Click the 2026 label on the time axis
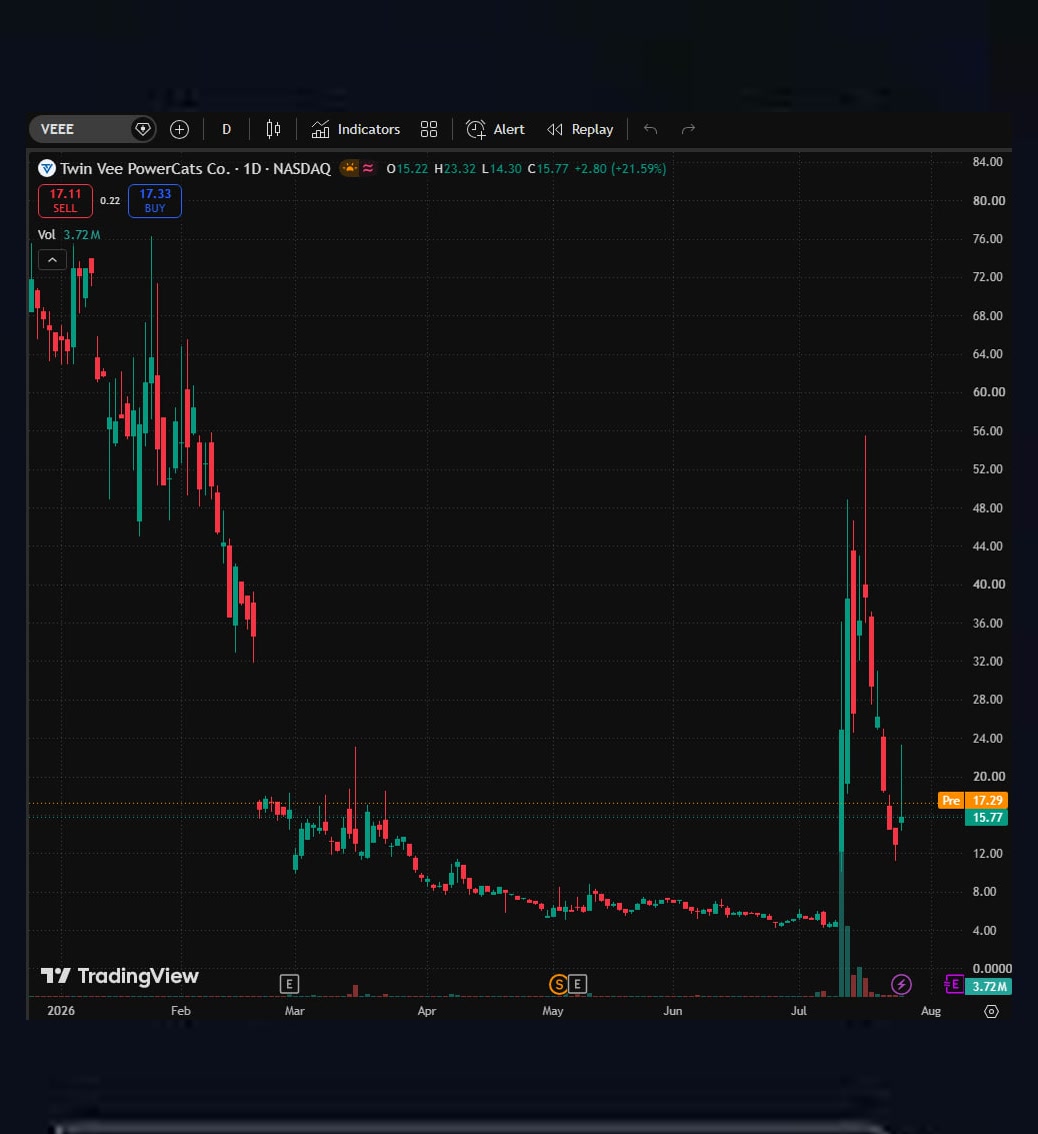Screen dimensions: 1038x1134 [61, 1010]
